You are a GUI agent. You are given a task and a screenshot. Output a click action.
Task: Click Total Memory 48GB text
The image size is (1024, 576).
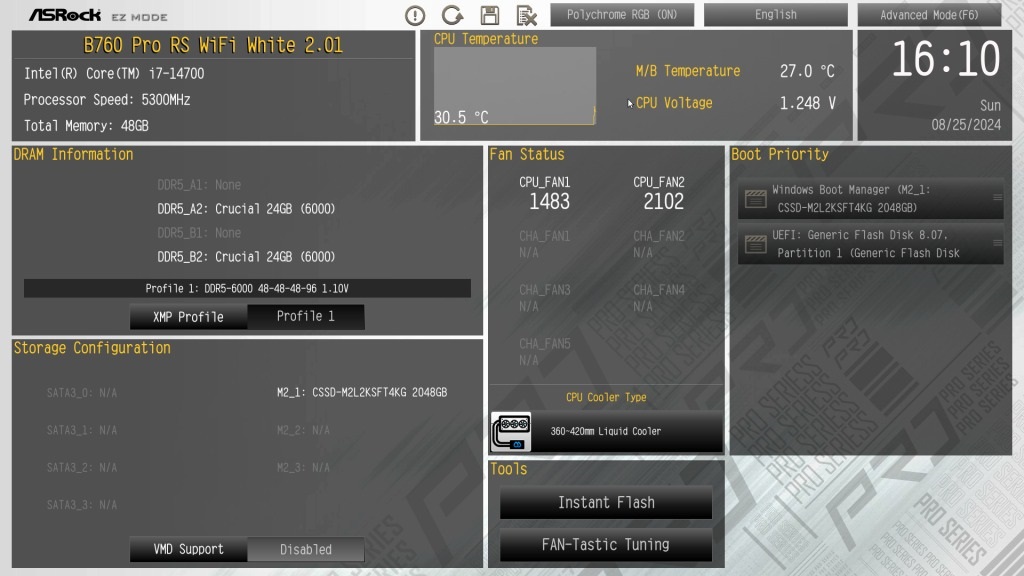click(x=86, y=126)
